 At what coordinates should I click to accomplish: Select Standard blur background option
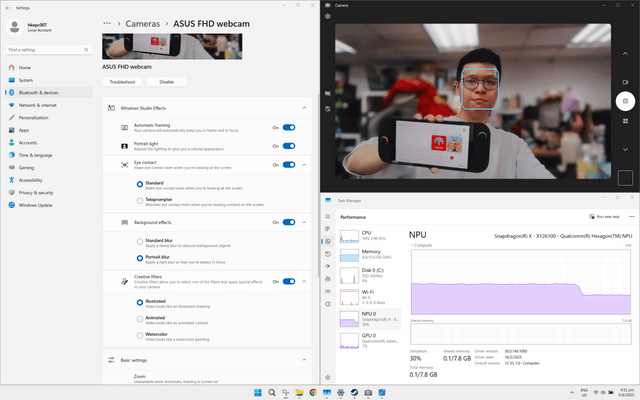[140, 242]
